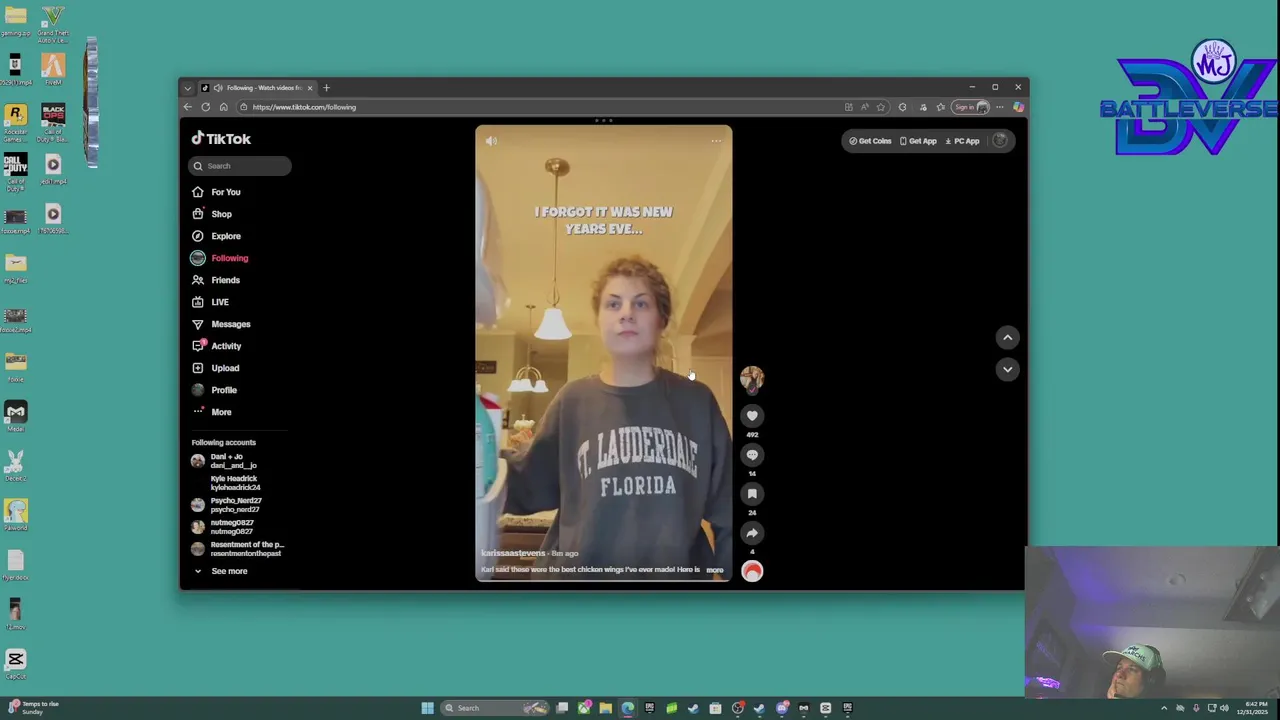Refresh the browser page
1280x720 pixels.
pyautogui.click(x=205, y=107)
